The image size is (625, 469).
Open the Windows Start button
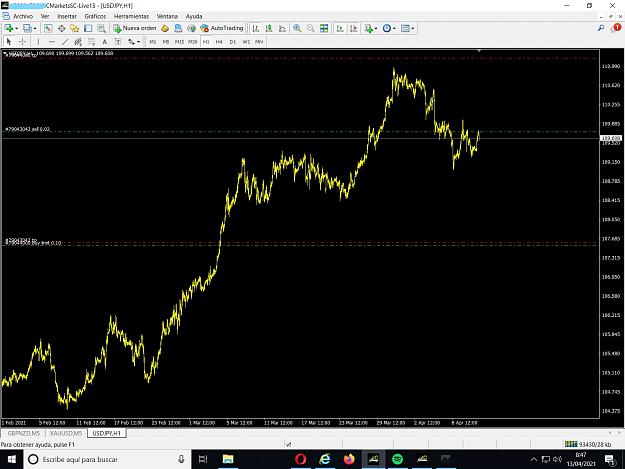coord(12,459)
